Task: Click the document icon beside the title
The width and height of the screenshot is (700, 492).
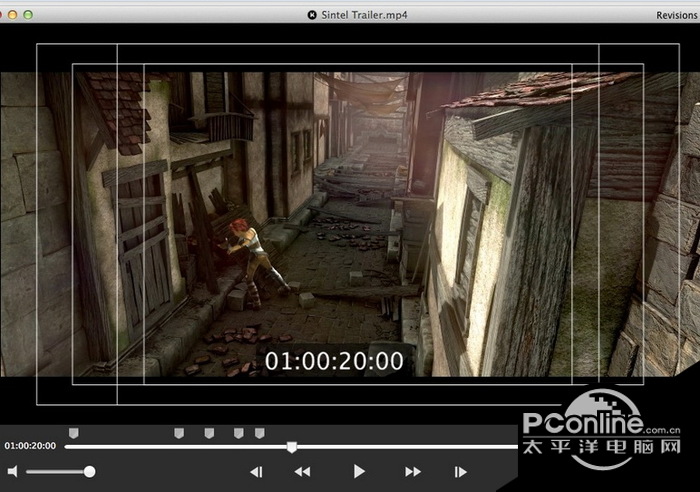Action: [312, 15]
